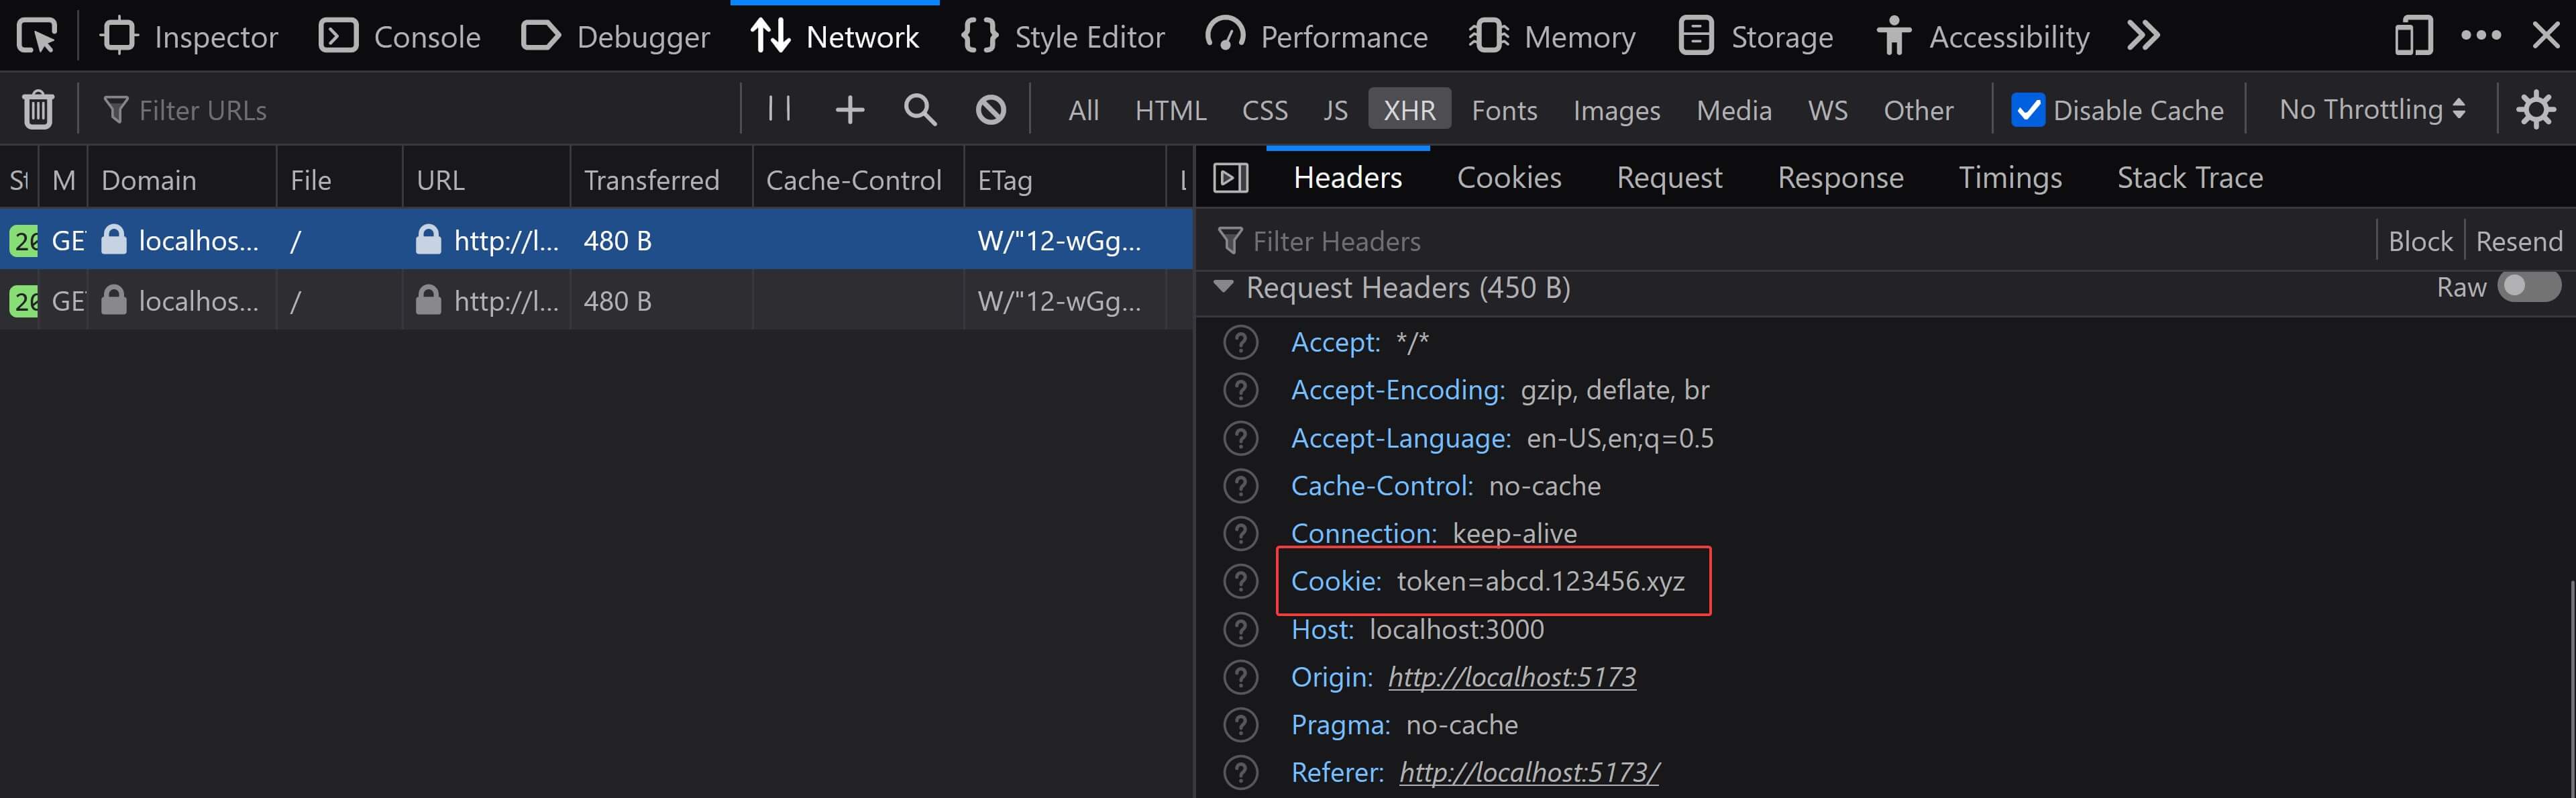Open help for the Accept-Language header
Screen dimensions: 2576x798
click(x=1240, y=438)
